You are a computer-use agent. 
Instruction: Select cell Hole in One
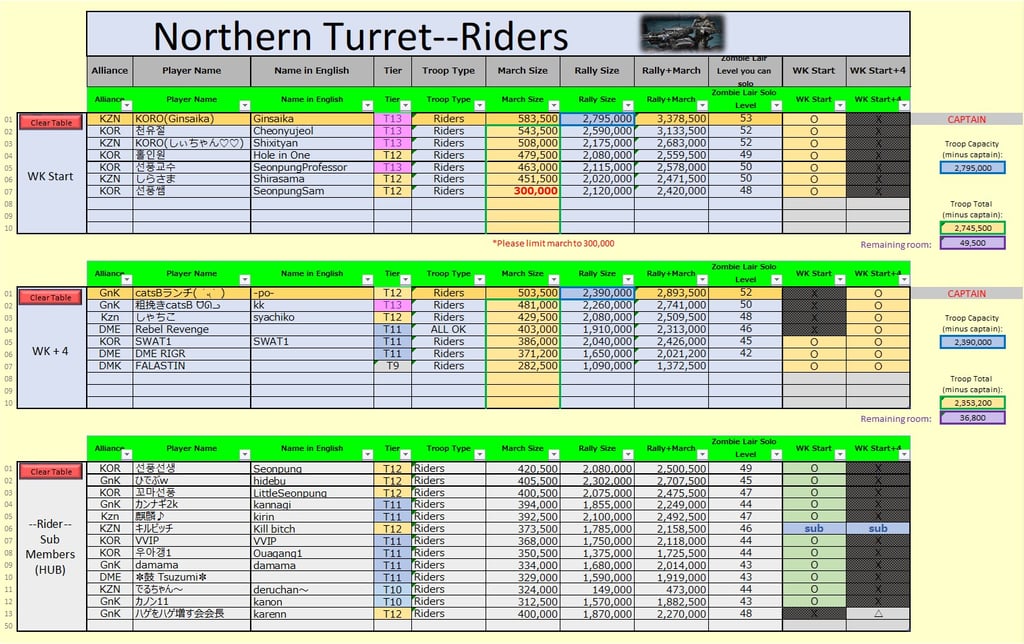pyautogui.click(x=312, y=155)
